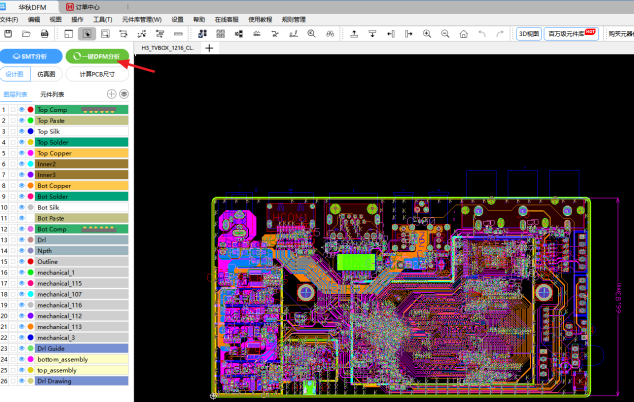Open a file with the folder icon

click(26, 34)
